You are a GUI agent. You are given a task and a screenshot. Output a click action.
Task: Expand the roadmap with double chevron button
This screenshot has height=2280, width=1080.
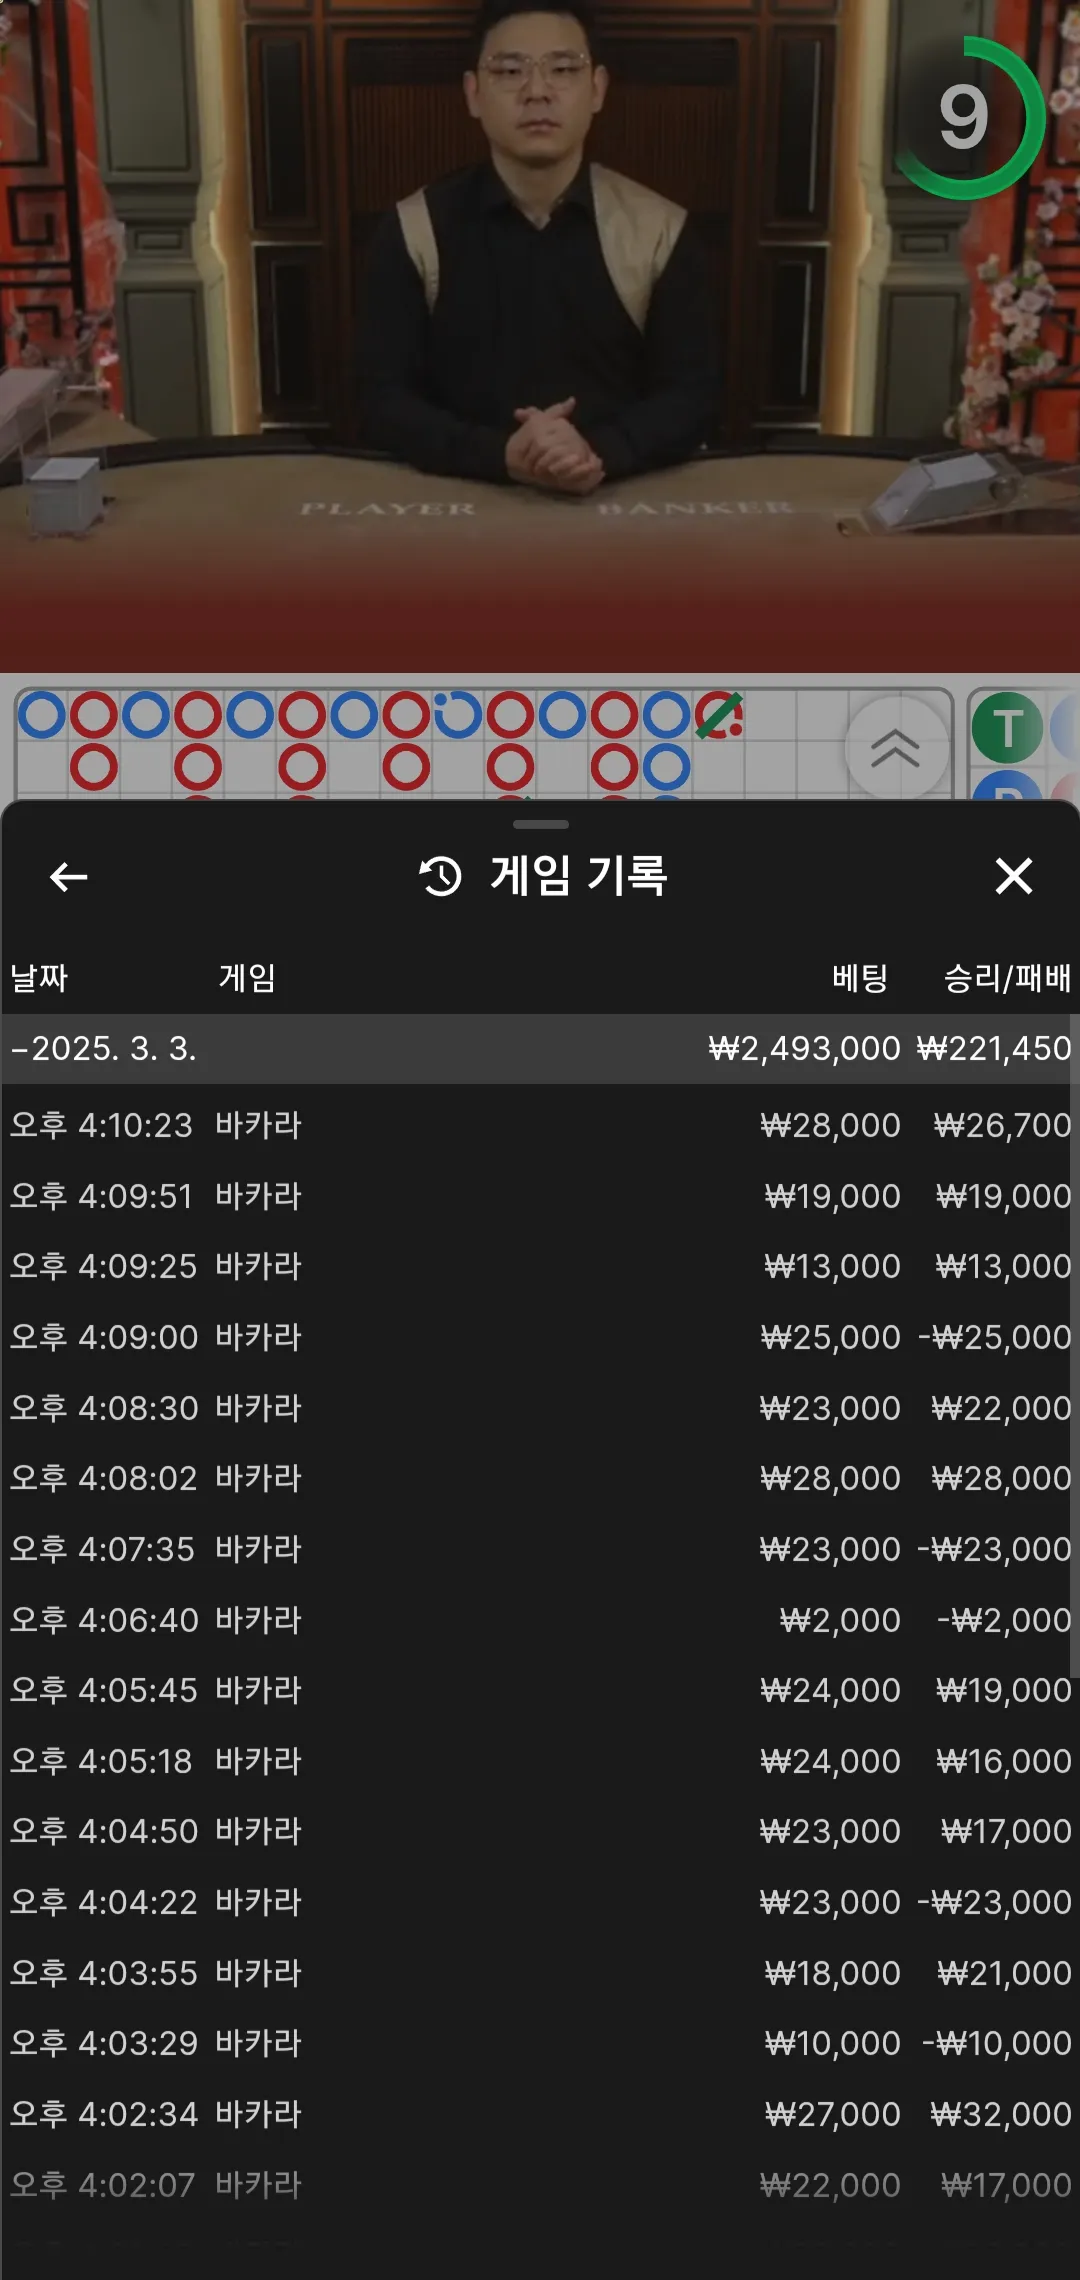[x=896, y=747]
